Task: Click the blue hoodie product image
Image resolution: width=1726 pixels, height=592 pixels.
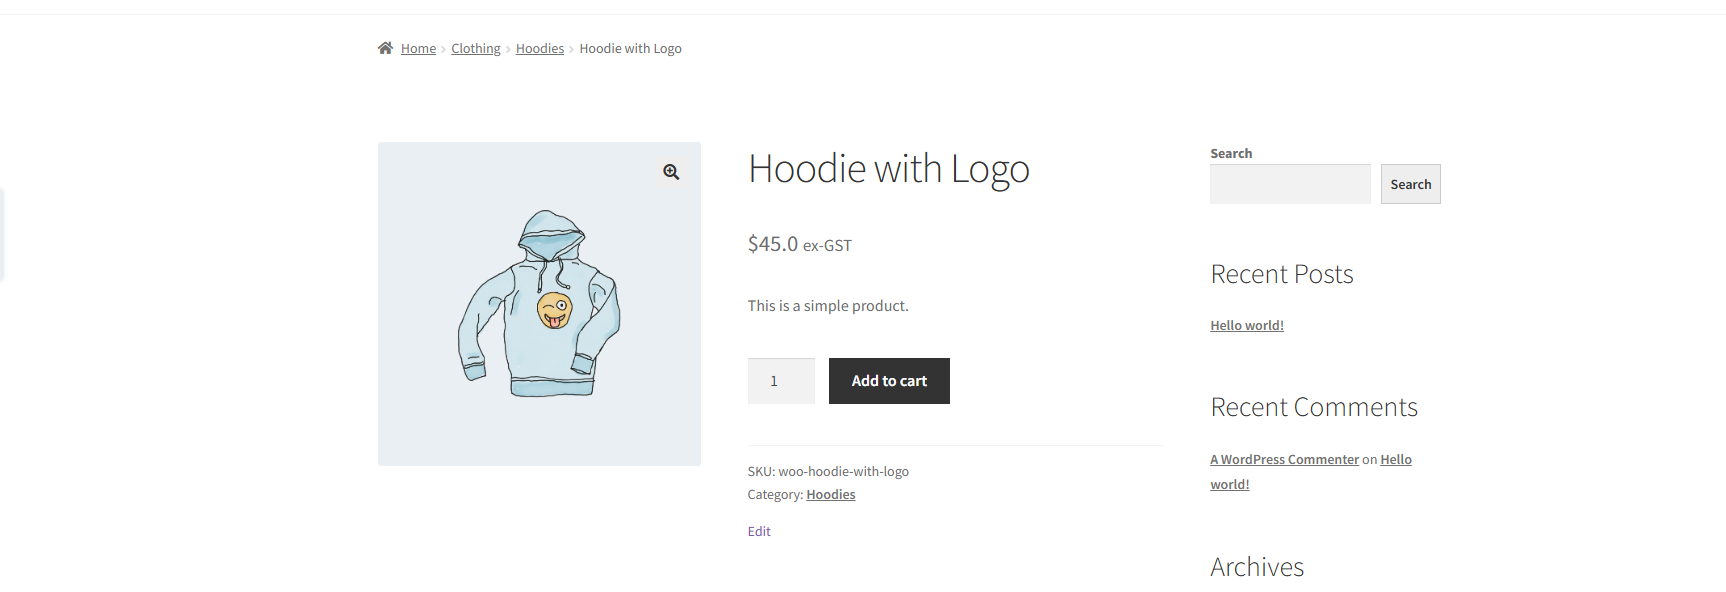Action: pos(539,304)
